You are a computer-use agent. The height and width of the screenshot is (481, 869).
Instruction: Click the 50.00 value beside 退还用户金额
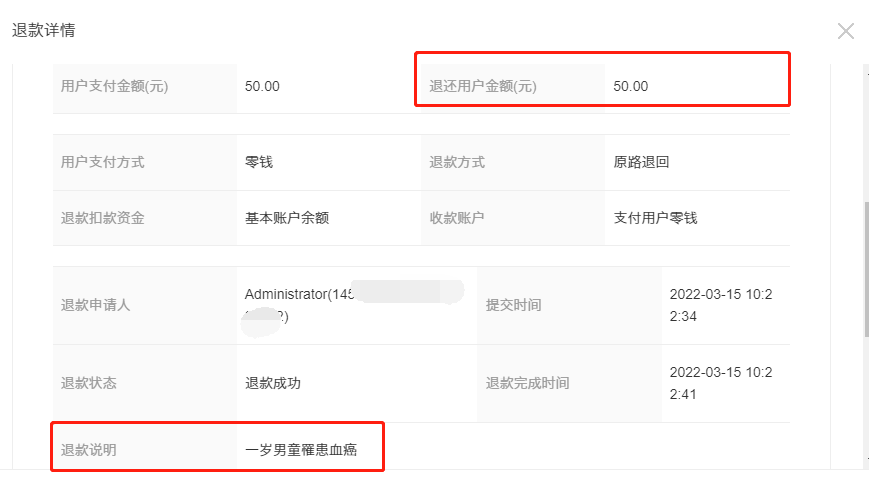[x=631, y=86]
